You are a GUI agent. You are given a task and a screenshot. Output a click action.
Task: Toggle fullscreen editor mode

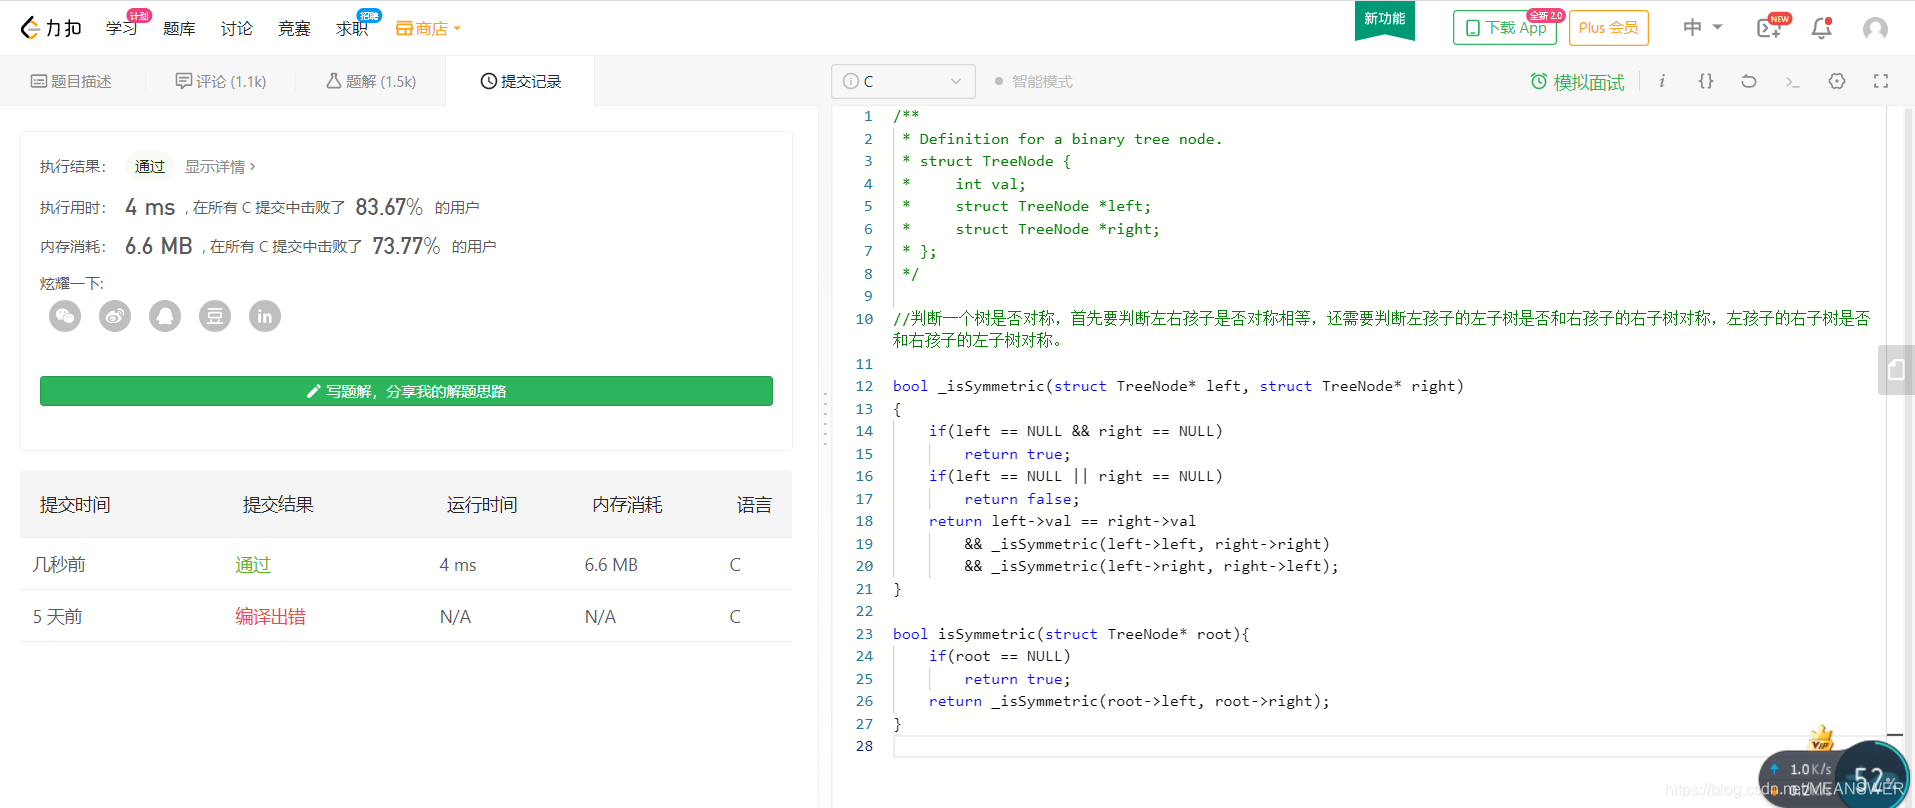pos(1881,81)
